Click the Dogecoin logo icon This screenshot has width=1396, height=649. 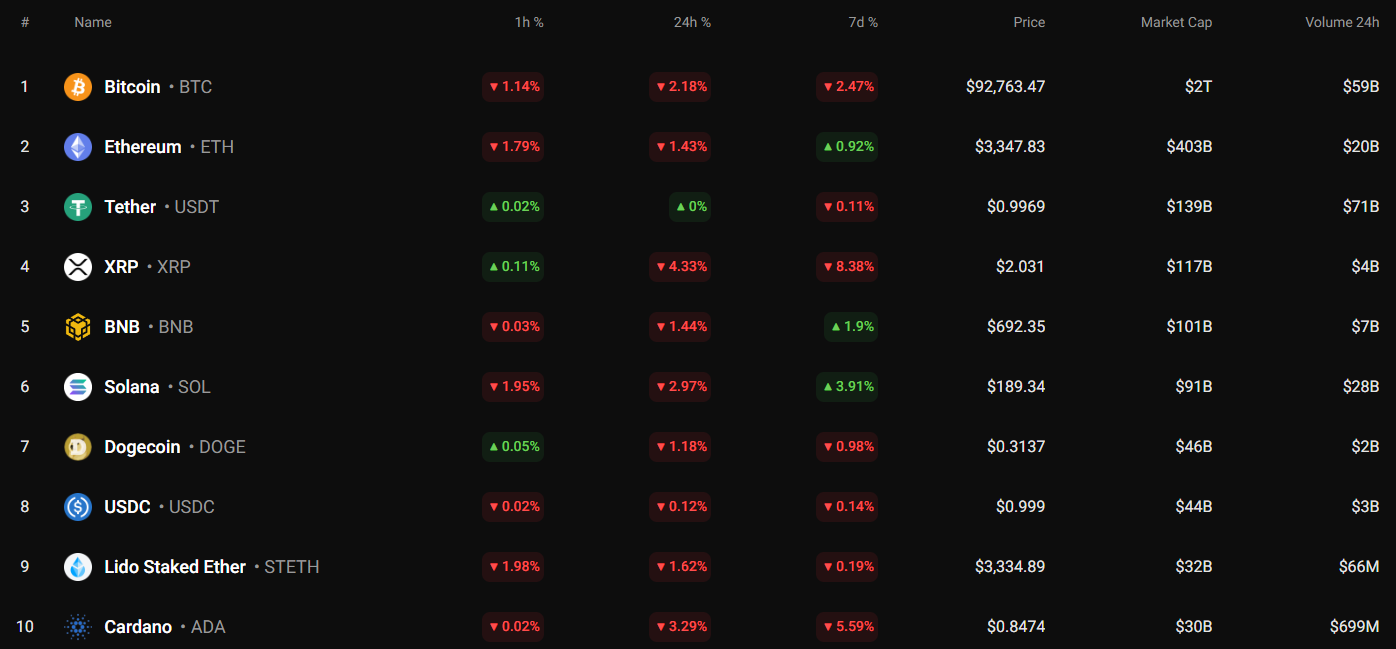coord(78,447)
